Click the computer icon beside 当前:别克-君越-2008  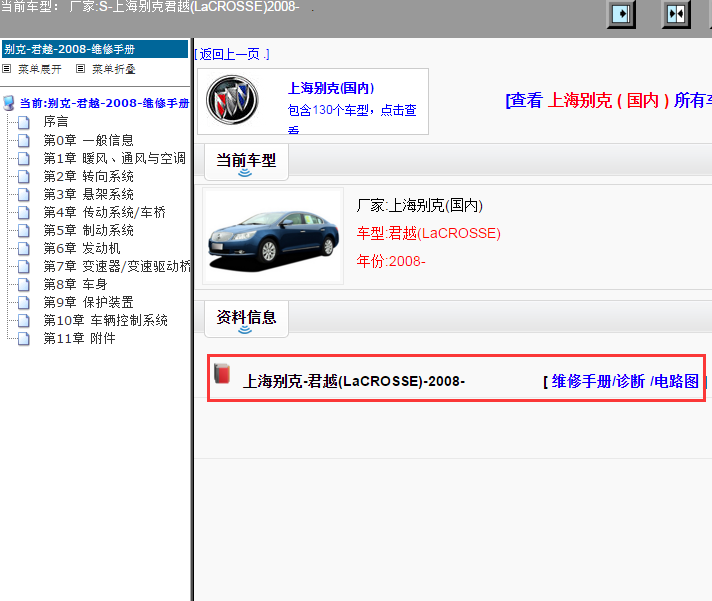pos(9,103)
